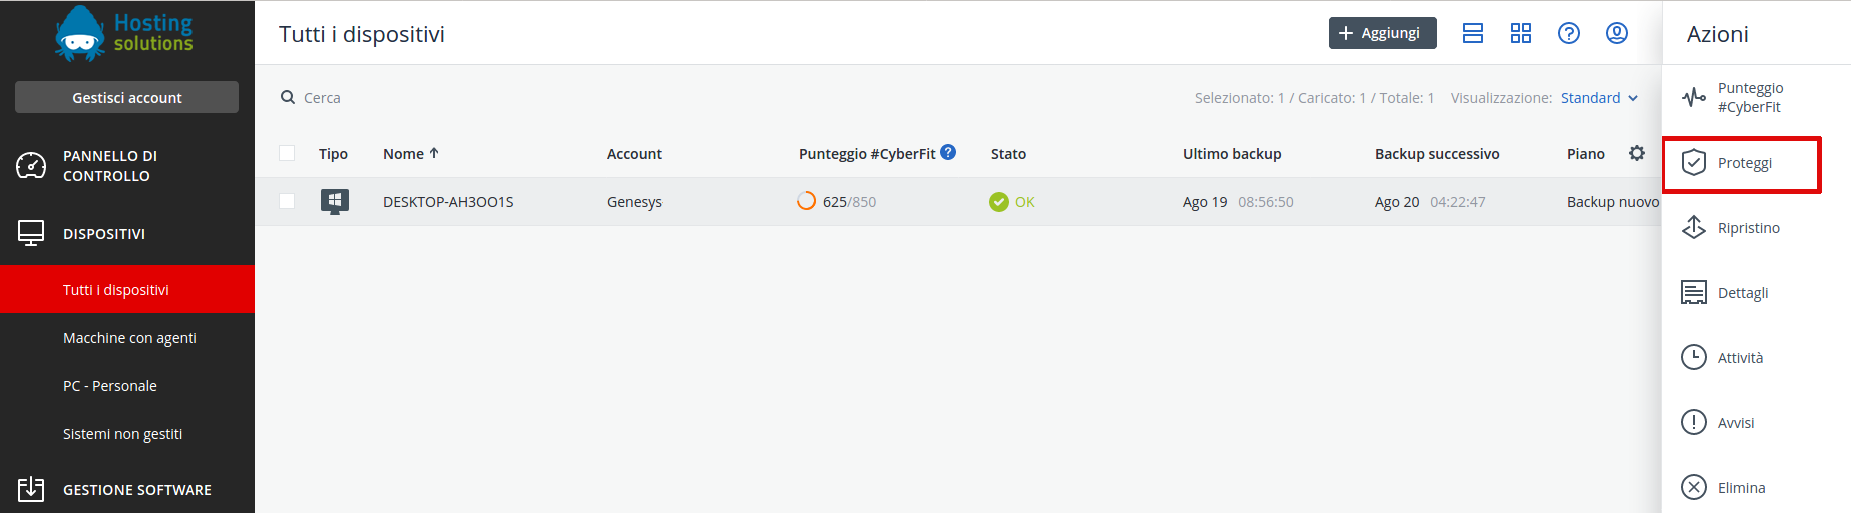Toggle the select-all checkbox in table header
Screen dimensions: 1851x513
[287, 153]
